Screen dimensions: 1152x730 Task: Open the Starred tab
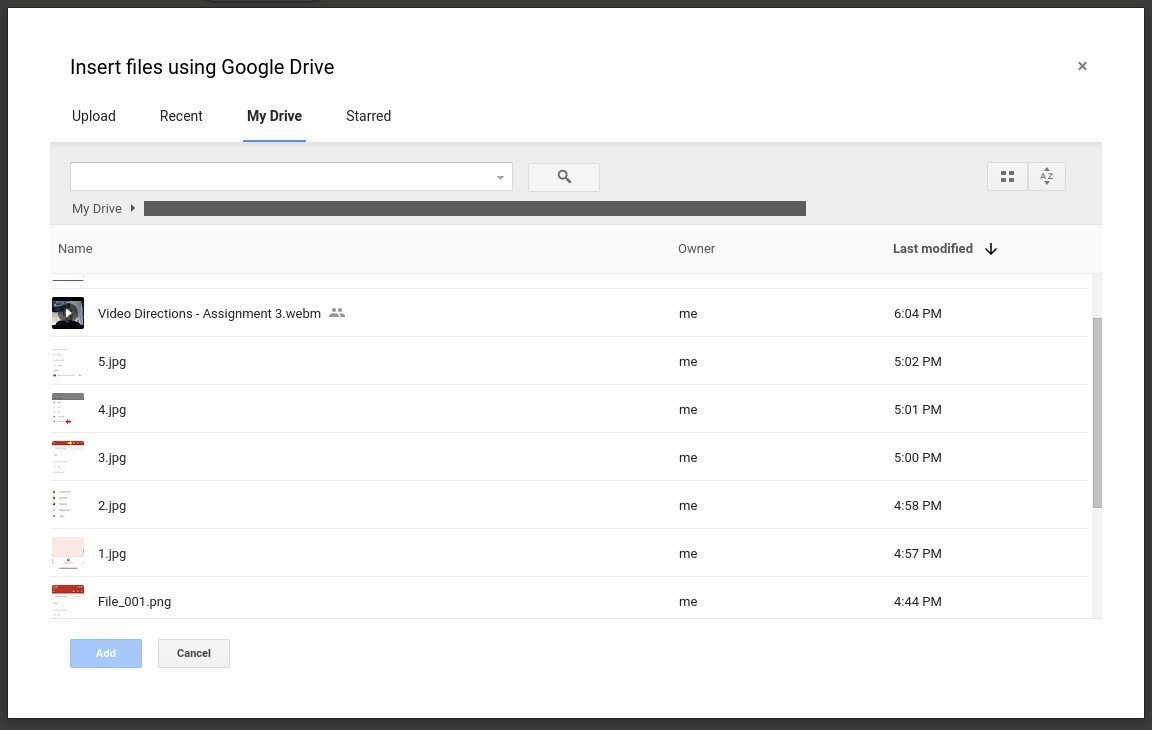point(368,116)
